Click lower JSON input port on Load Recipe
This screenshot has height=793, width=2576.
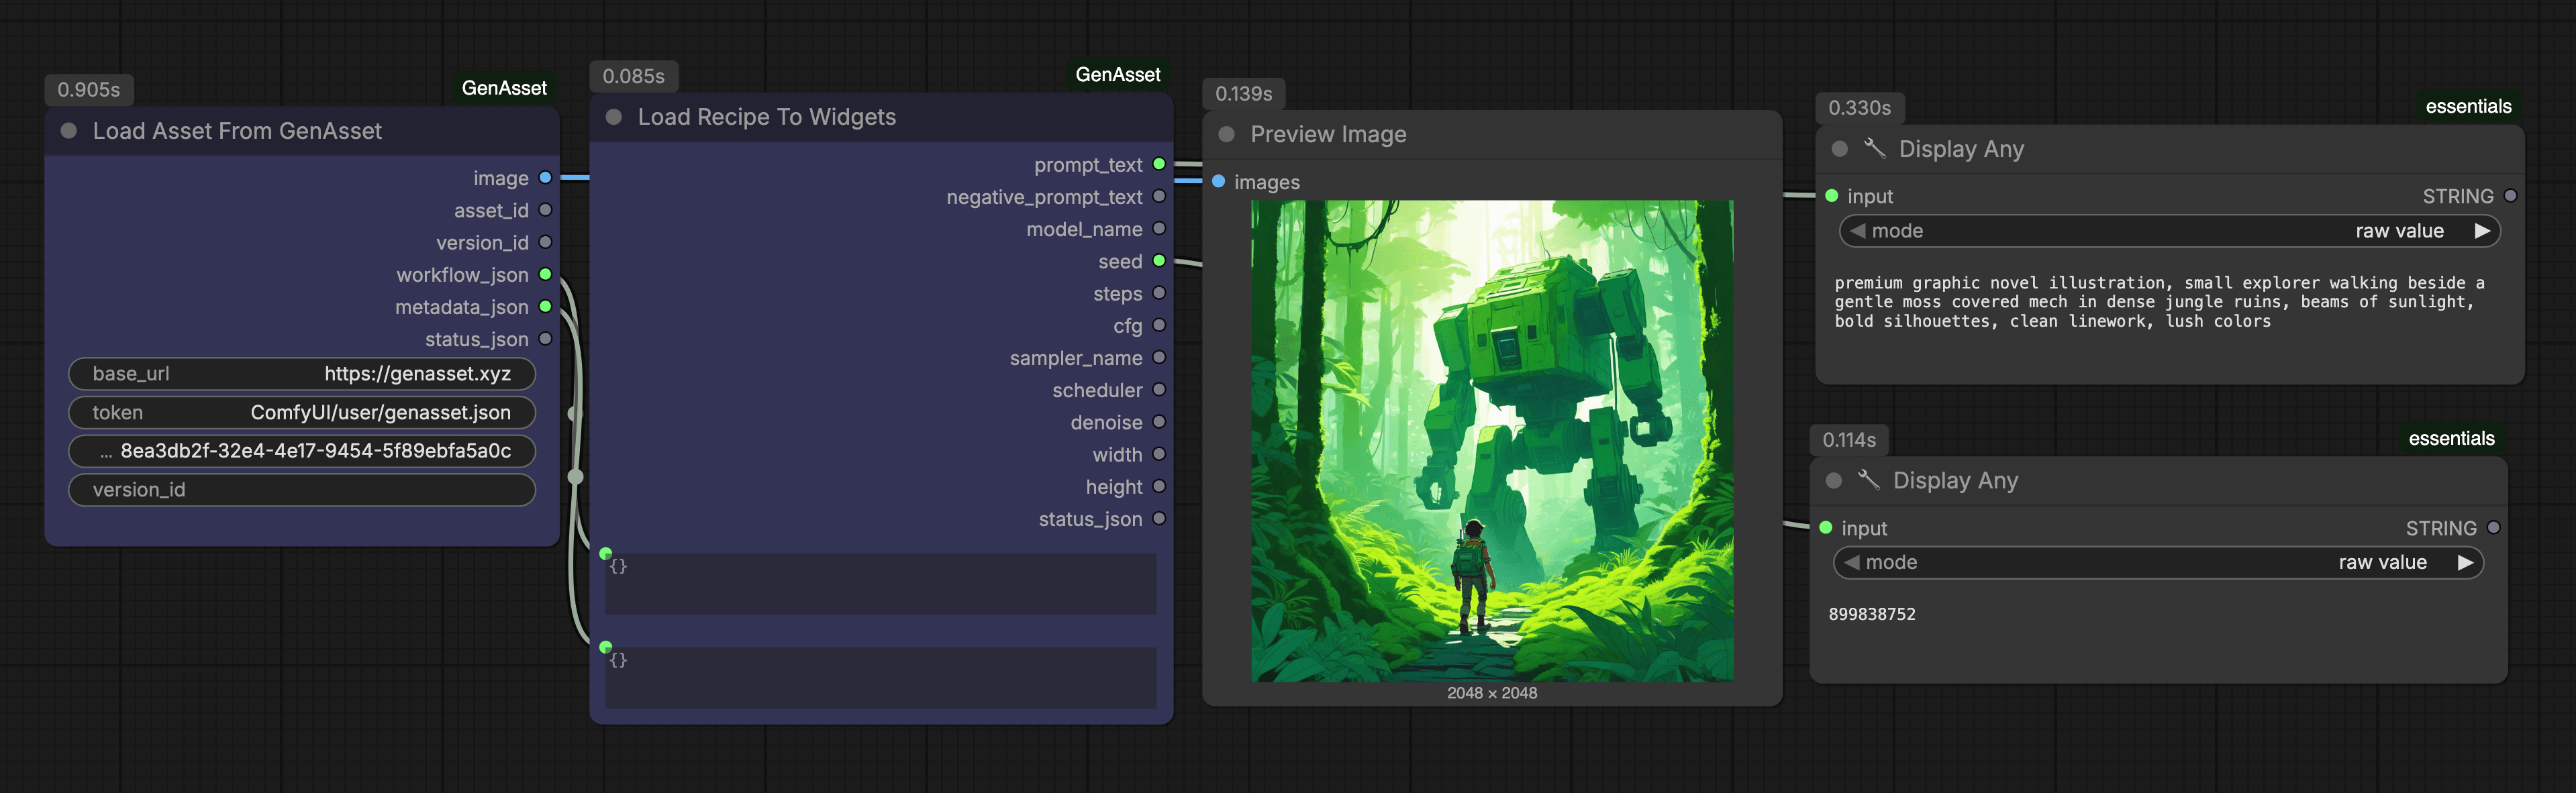click(605, 647)
